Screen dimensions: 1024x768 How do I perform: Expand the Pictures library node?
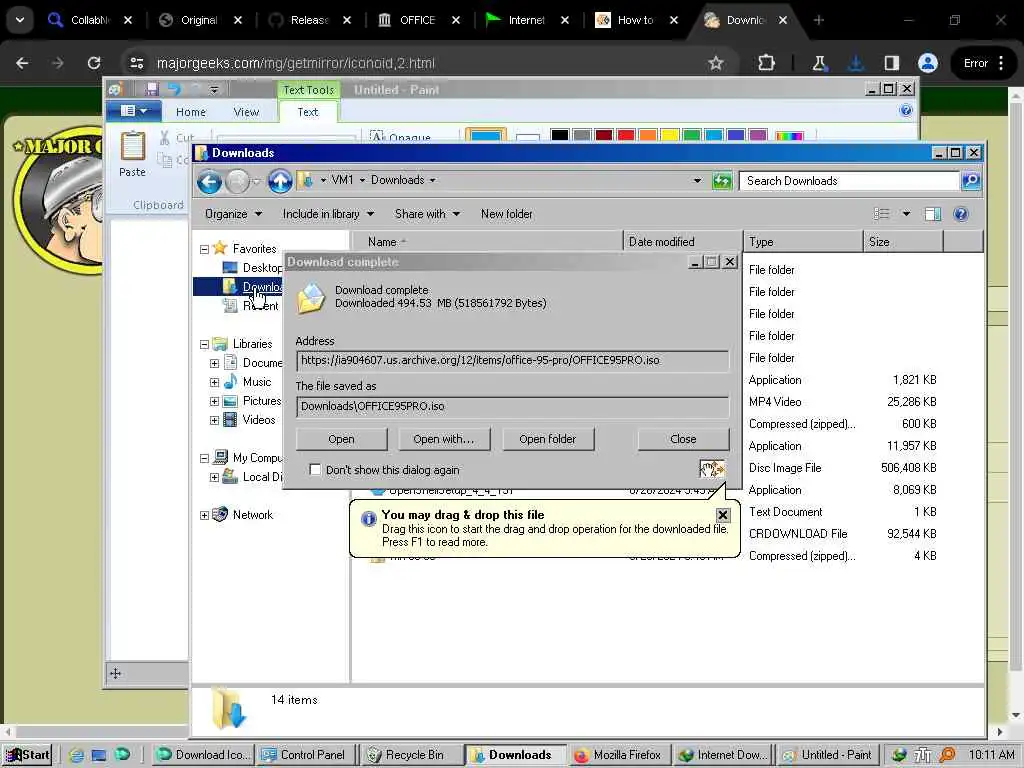(214, 401)
